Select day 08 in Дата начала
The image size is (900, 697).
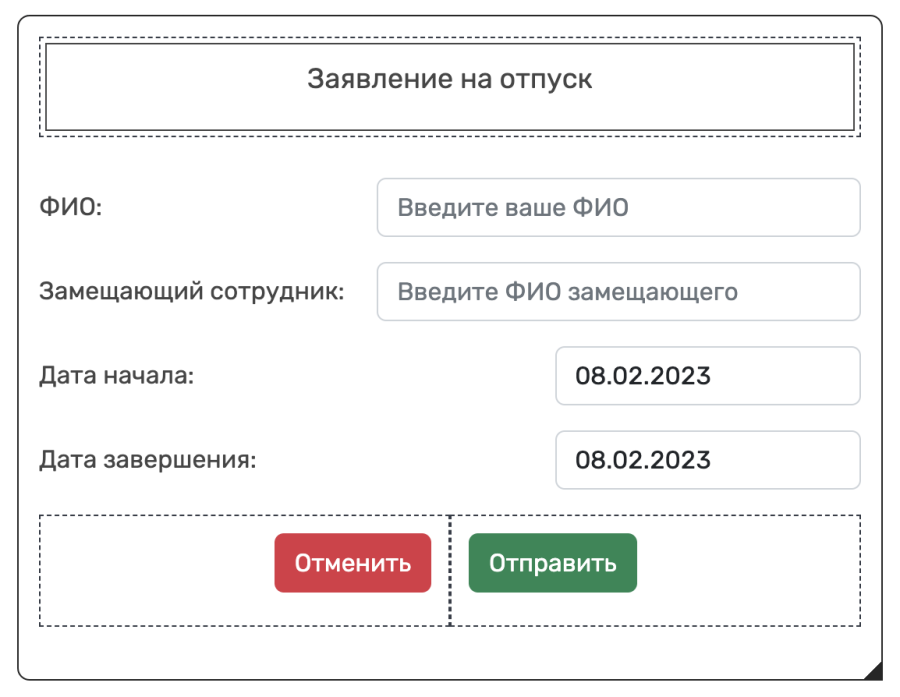(588, 376)
